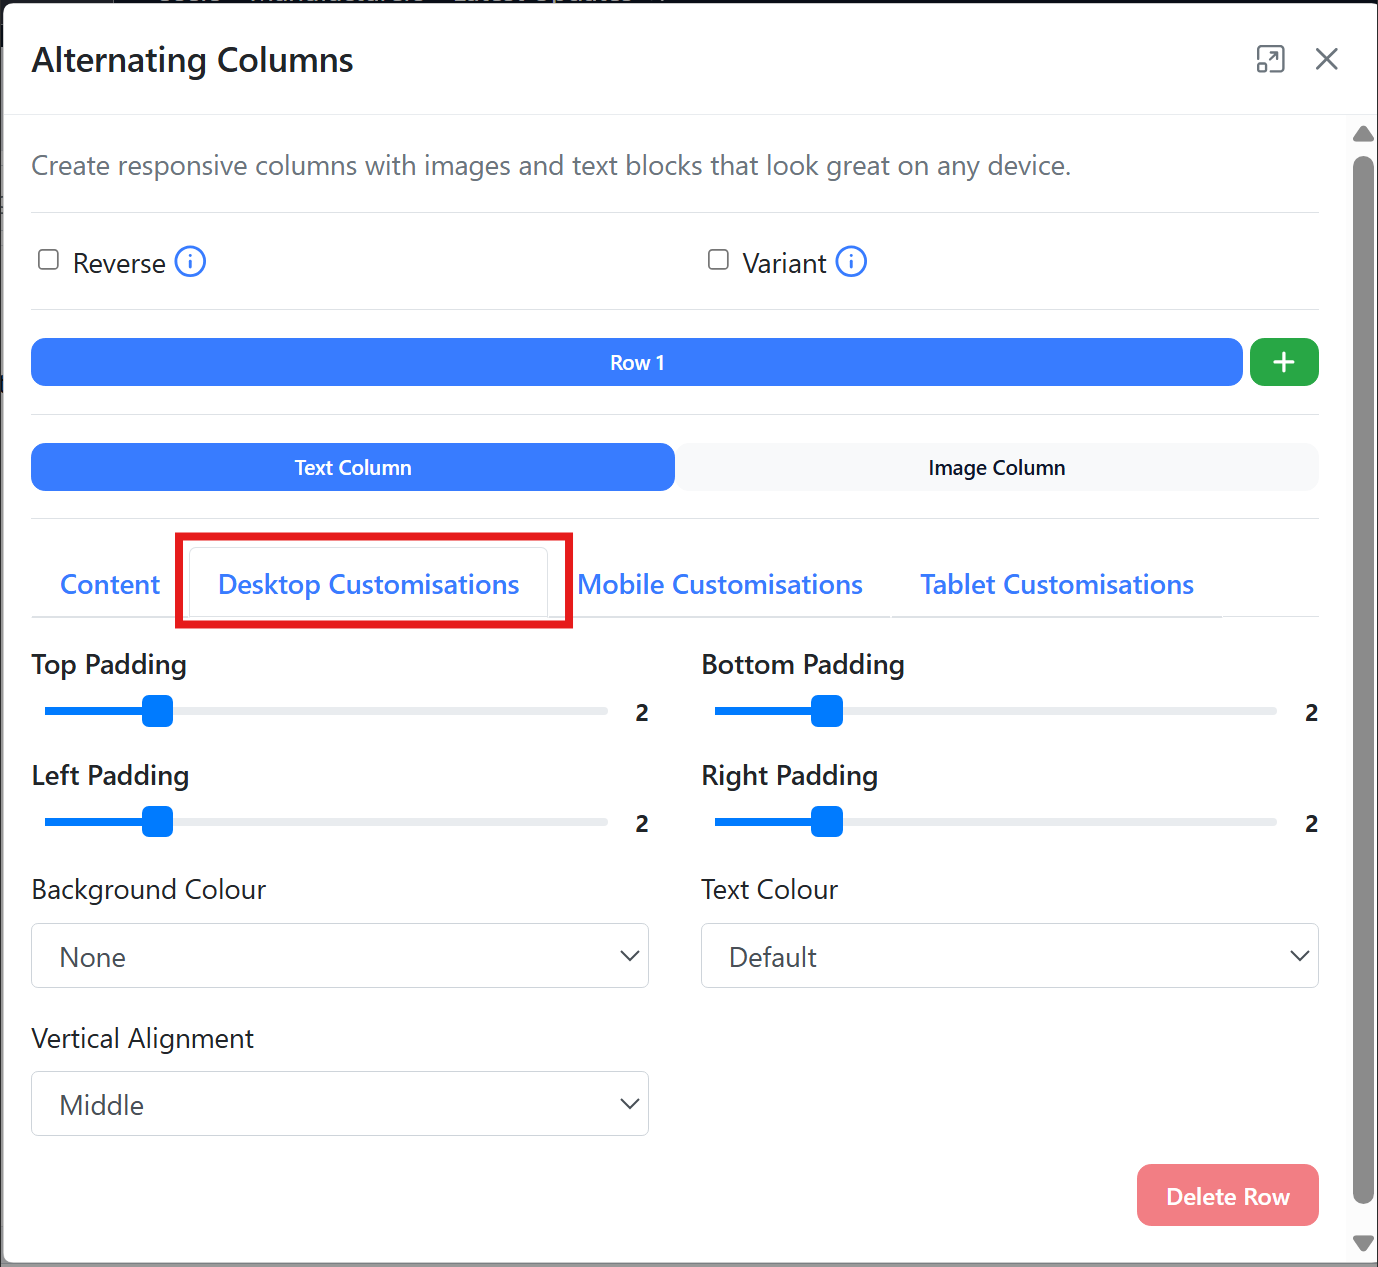Click the Right Padding slider handle

click(x=827, y=822)
